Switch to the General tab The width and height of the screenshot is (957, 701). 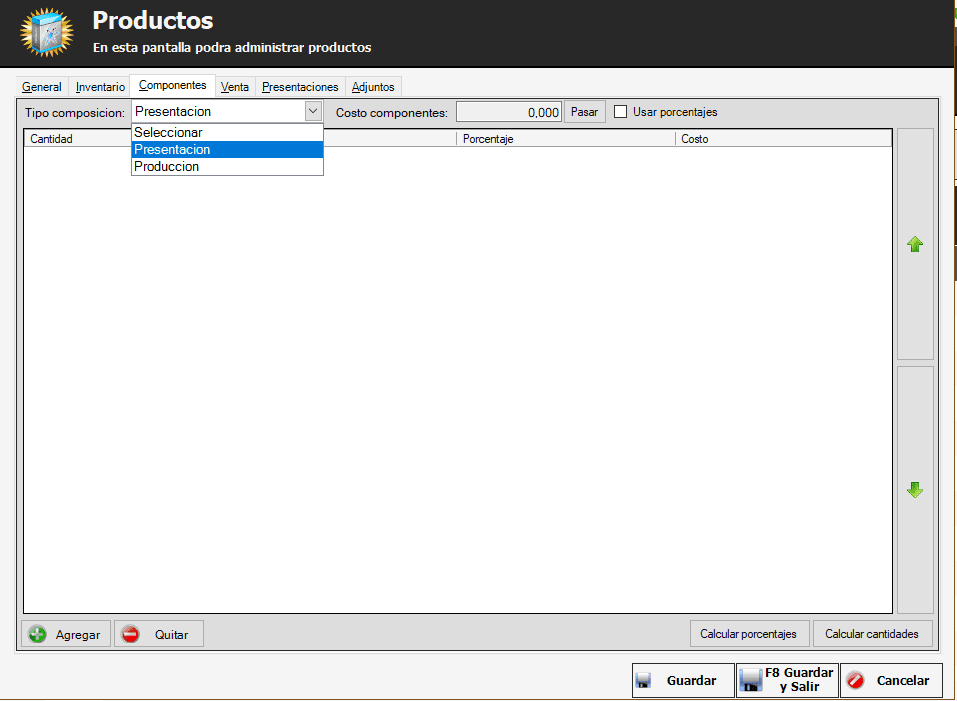42,87
